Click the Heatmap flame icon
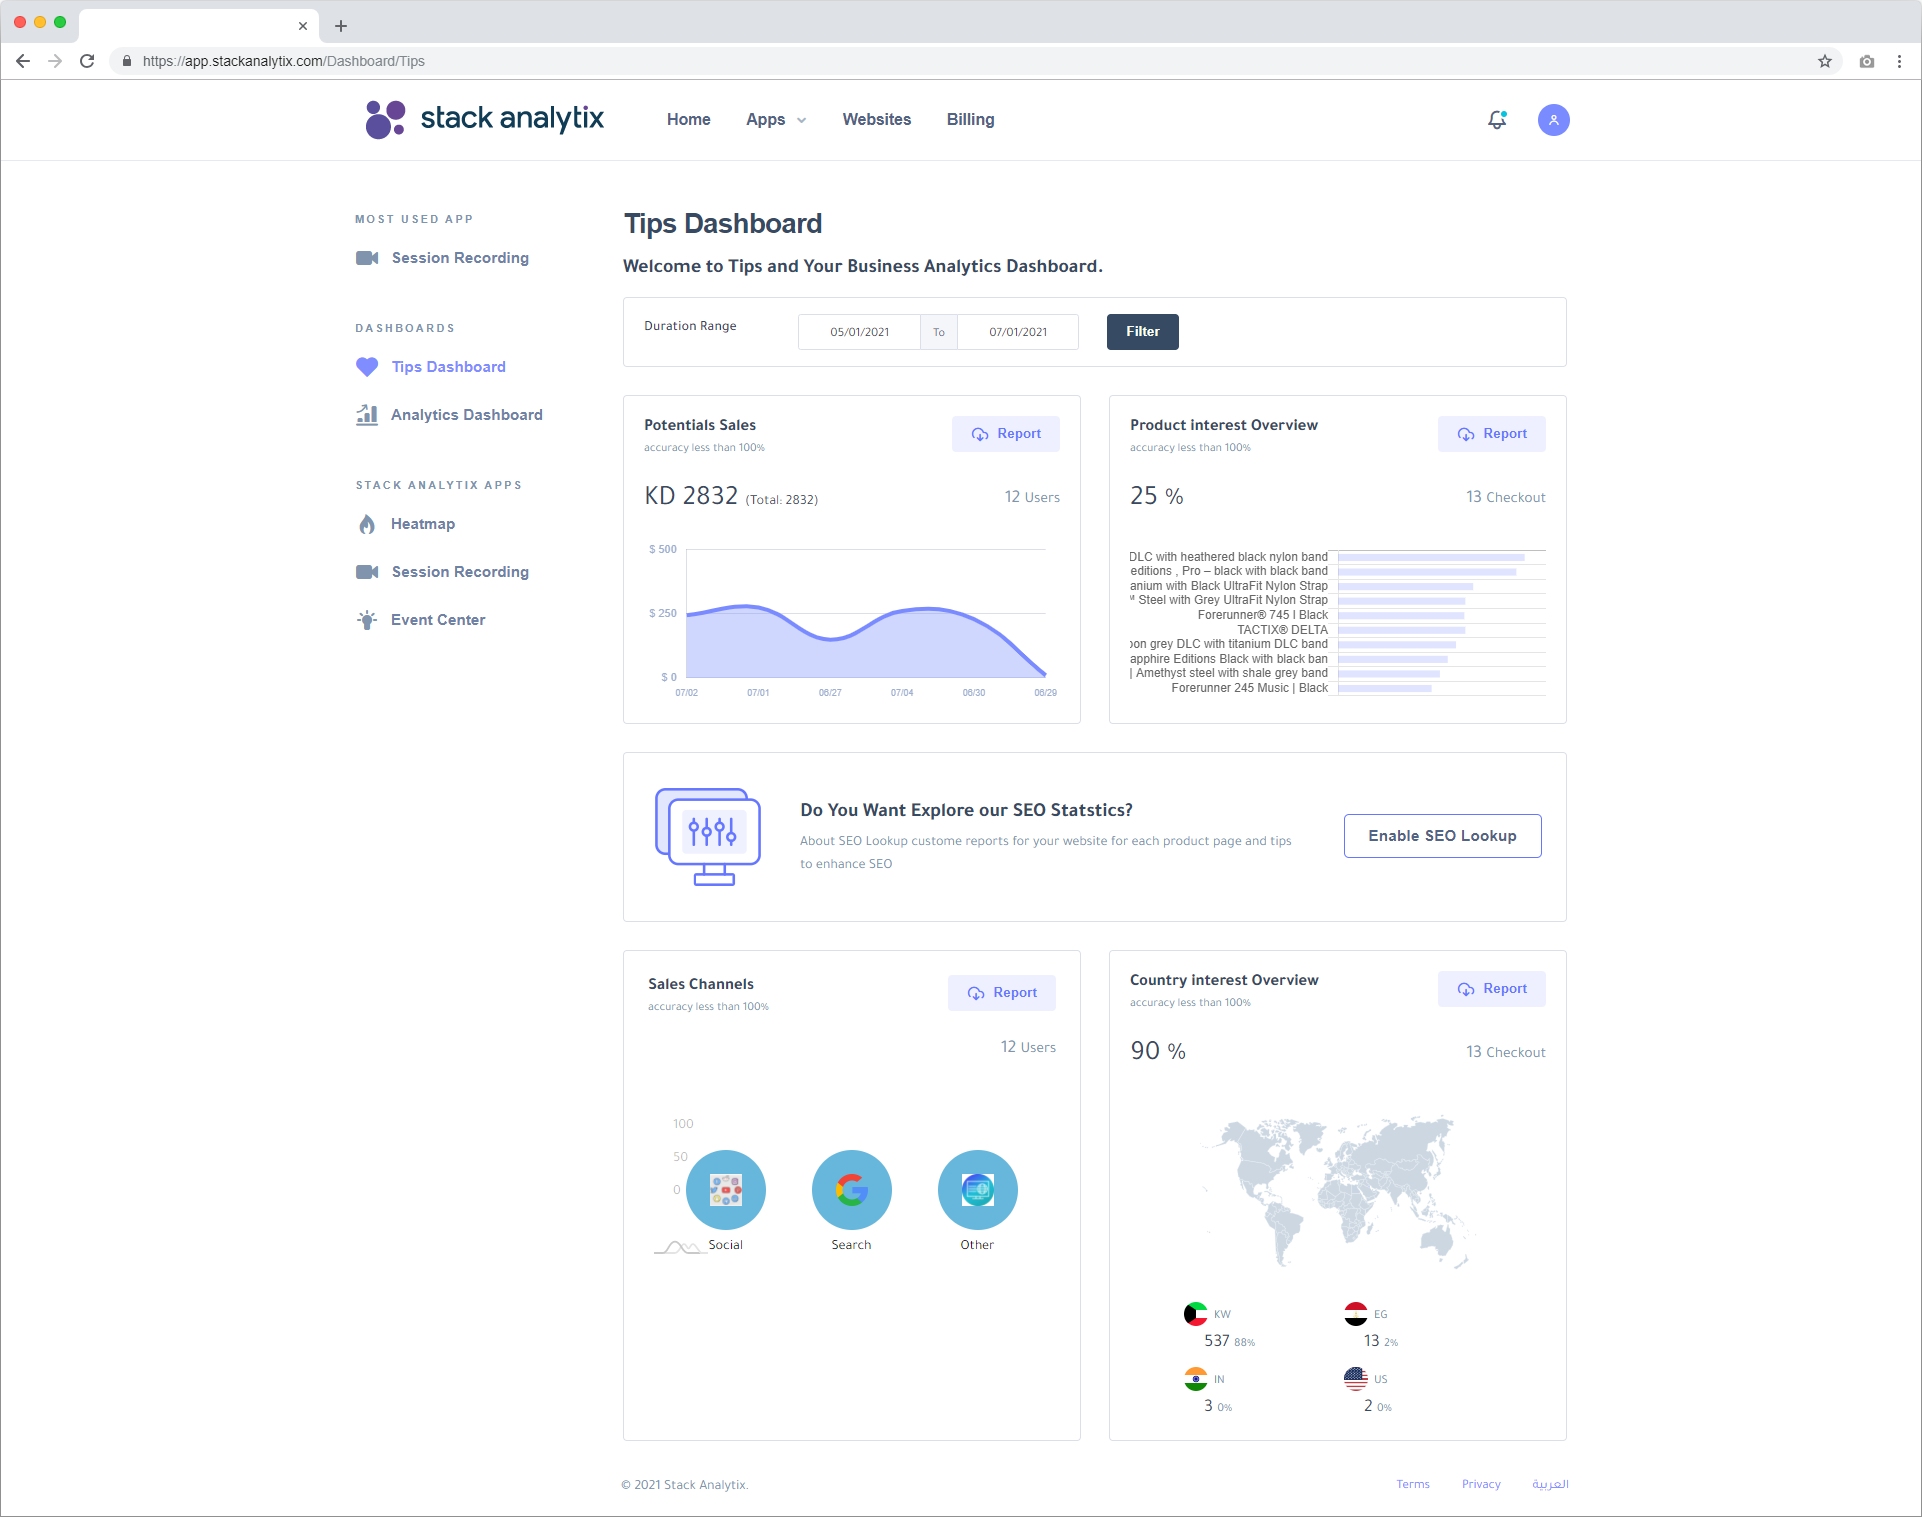Image resolution: width=1922 pixels, height=1517 pixels. pyautogui.click(x=367, y=523)
